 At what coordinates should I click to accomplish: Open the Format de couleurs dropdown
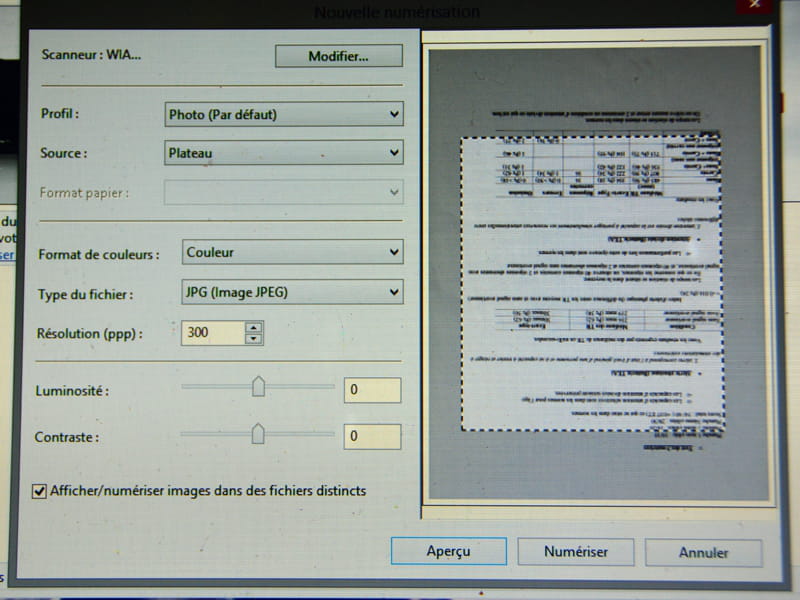(x=292, y=253)
